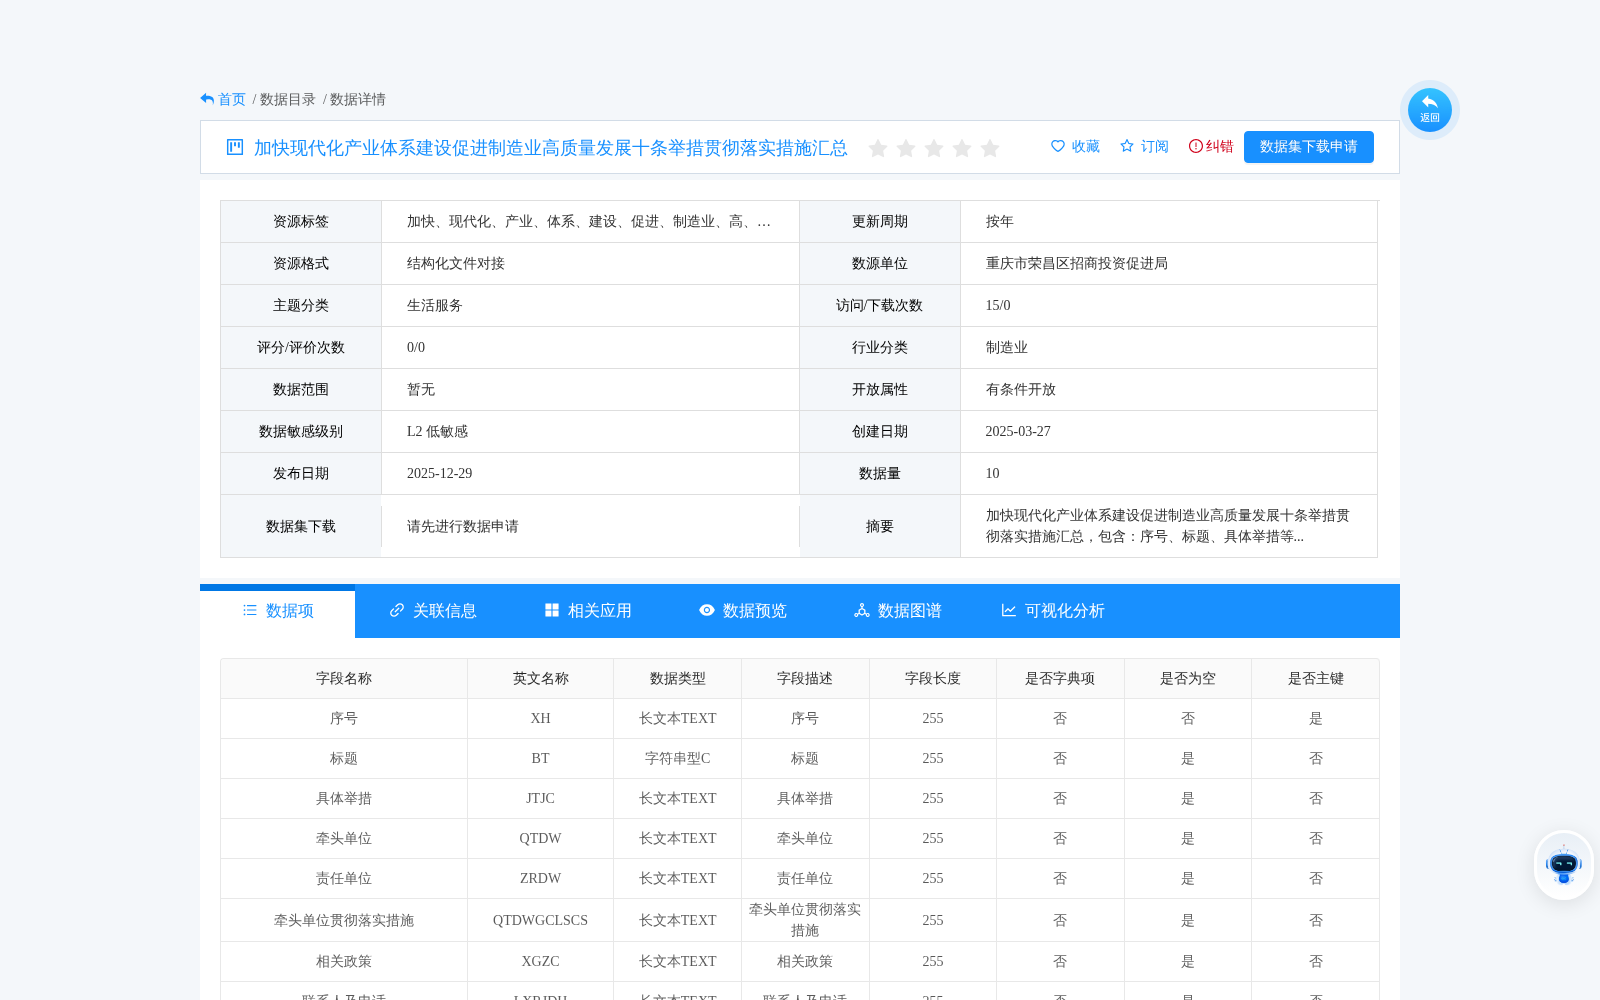Viewport: 1600px width, 1000px height.
Task: Click the QTDW cell
Action: click(x=541, y=839)
